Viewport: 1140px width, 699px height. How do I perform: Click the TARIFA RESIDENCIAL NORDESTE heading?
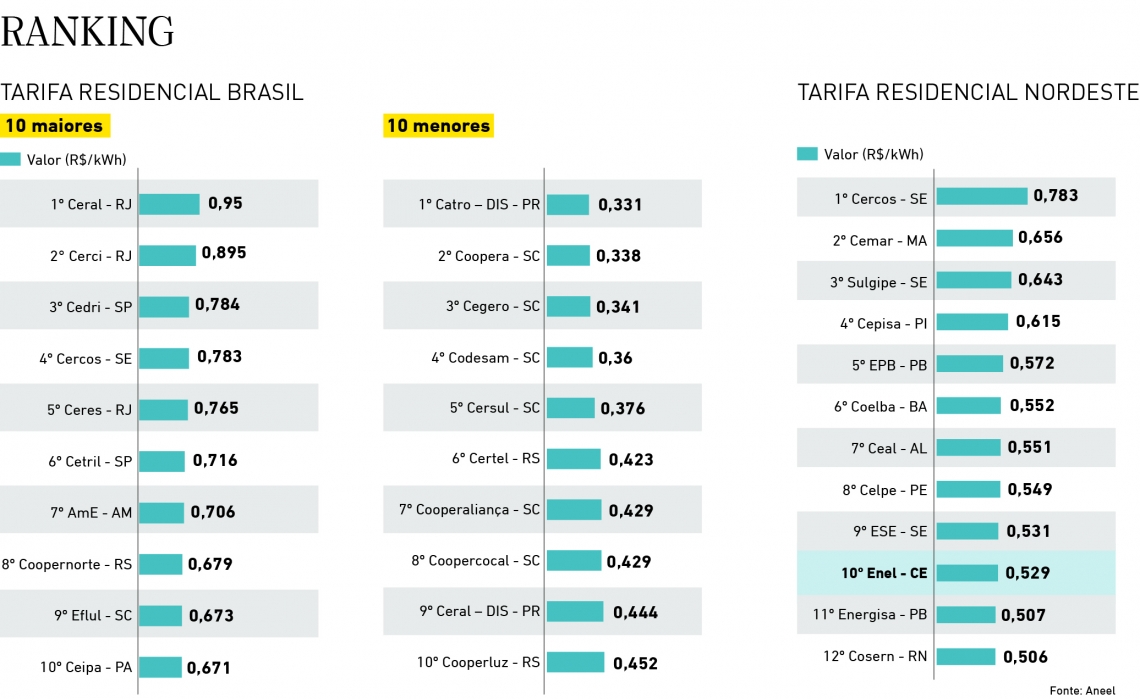pyautogui.click(x=967, y=93)
